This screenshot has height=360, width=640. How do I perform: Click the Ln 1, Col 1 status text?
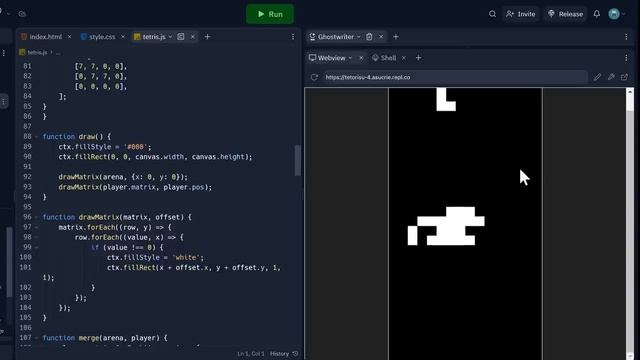point(251,353)
